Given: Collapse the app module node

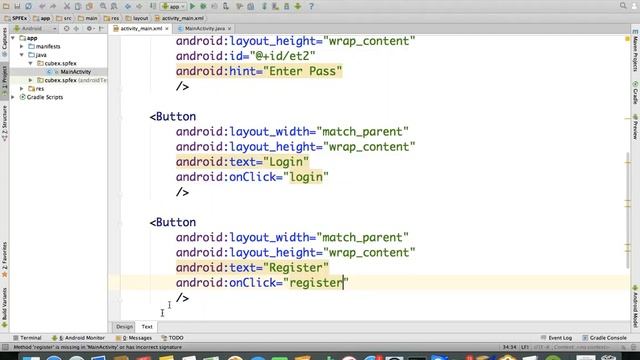Looking at the screenshot, I should point(13,38).
